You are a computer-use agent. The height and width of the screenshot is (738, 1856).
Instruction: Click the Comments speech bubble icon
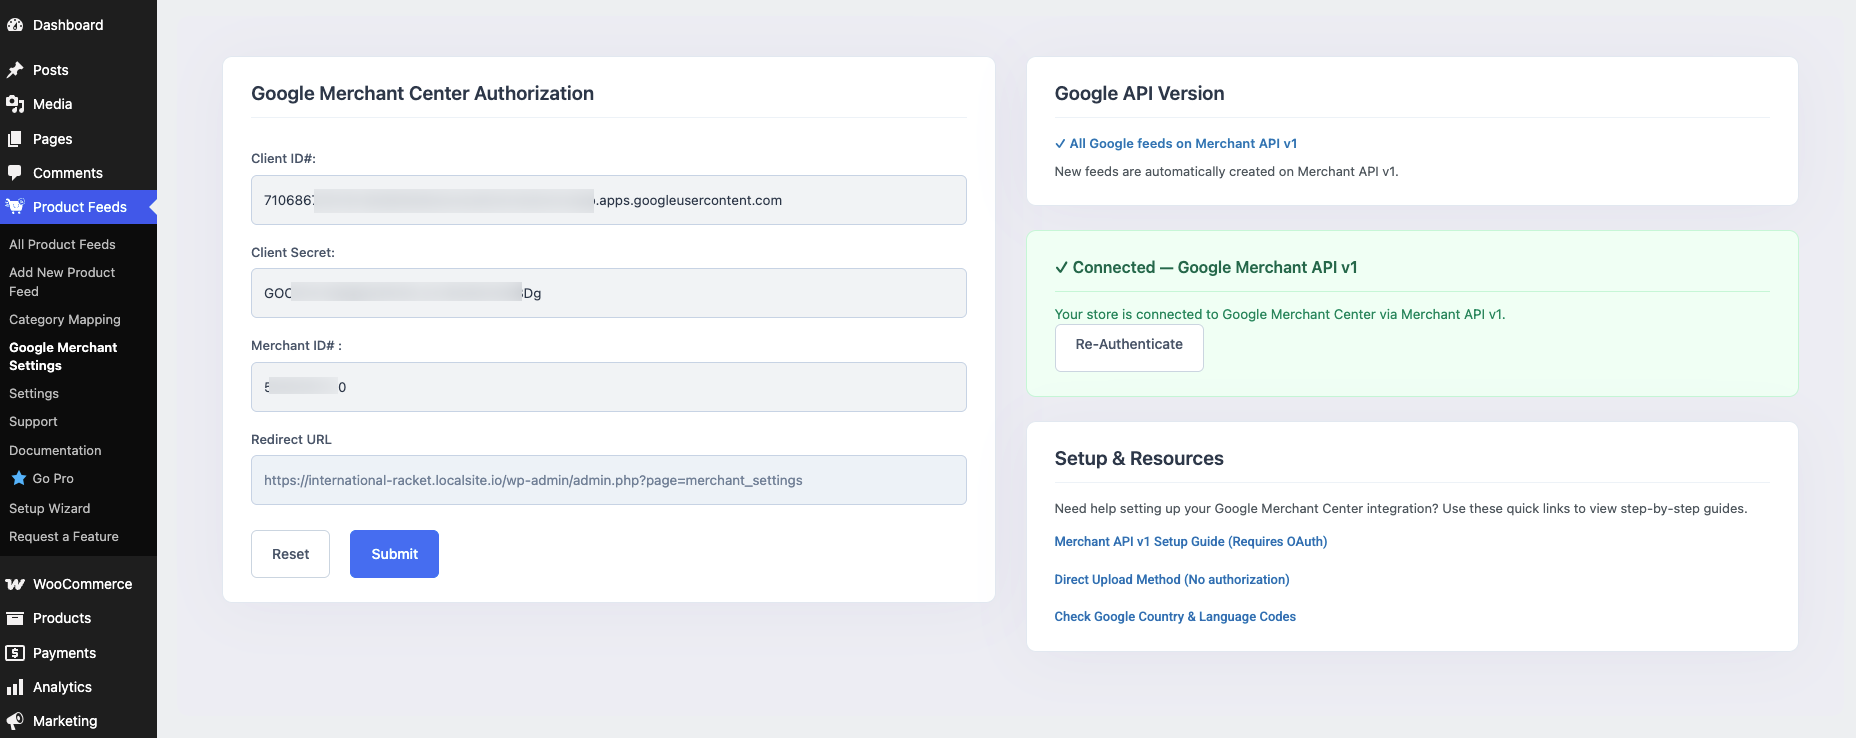15,173
